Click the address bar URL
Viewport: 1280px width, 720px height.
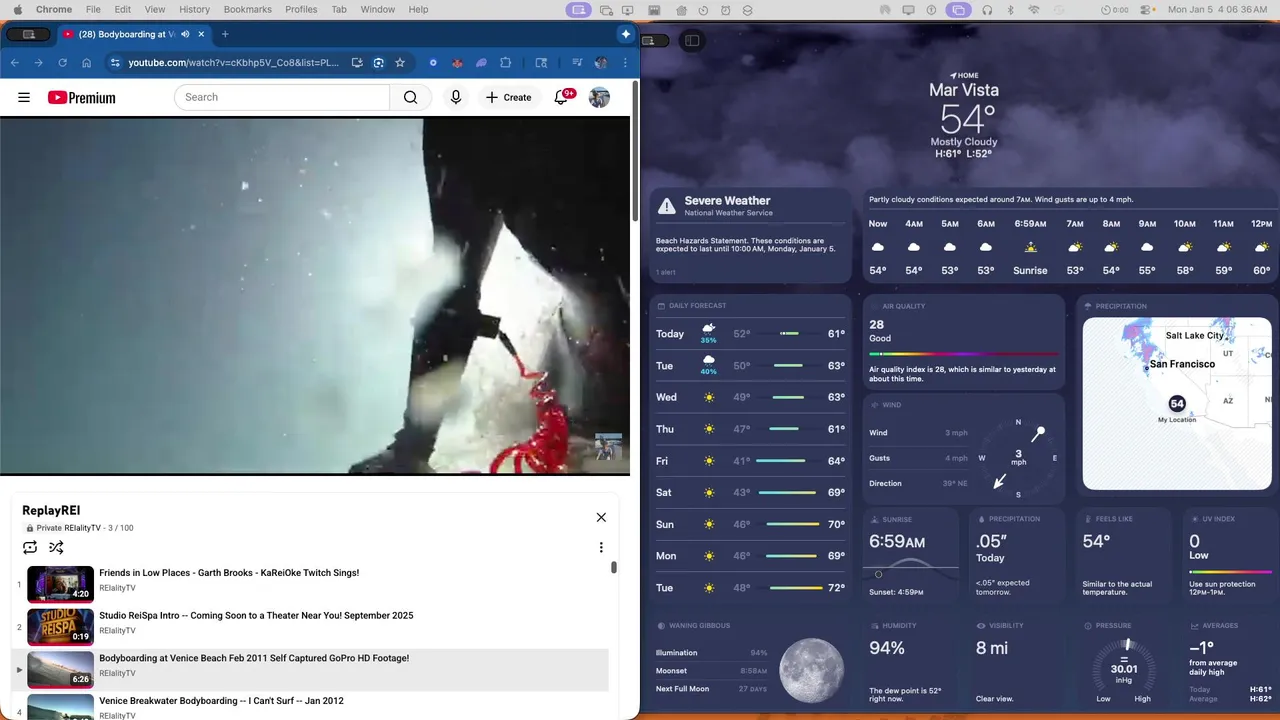pyautogui.click(x=233, y=62)
